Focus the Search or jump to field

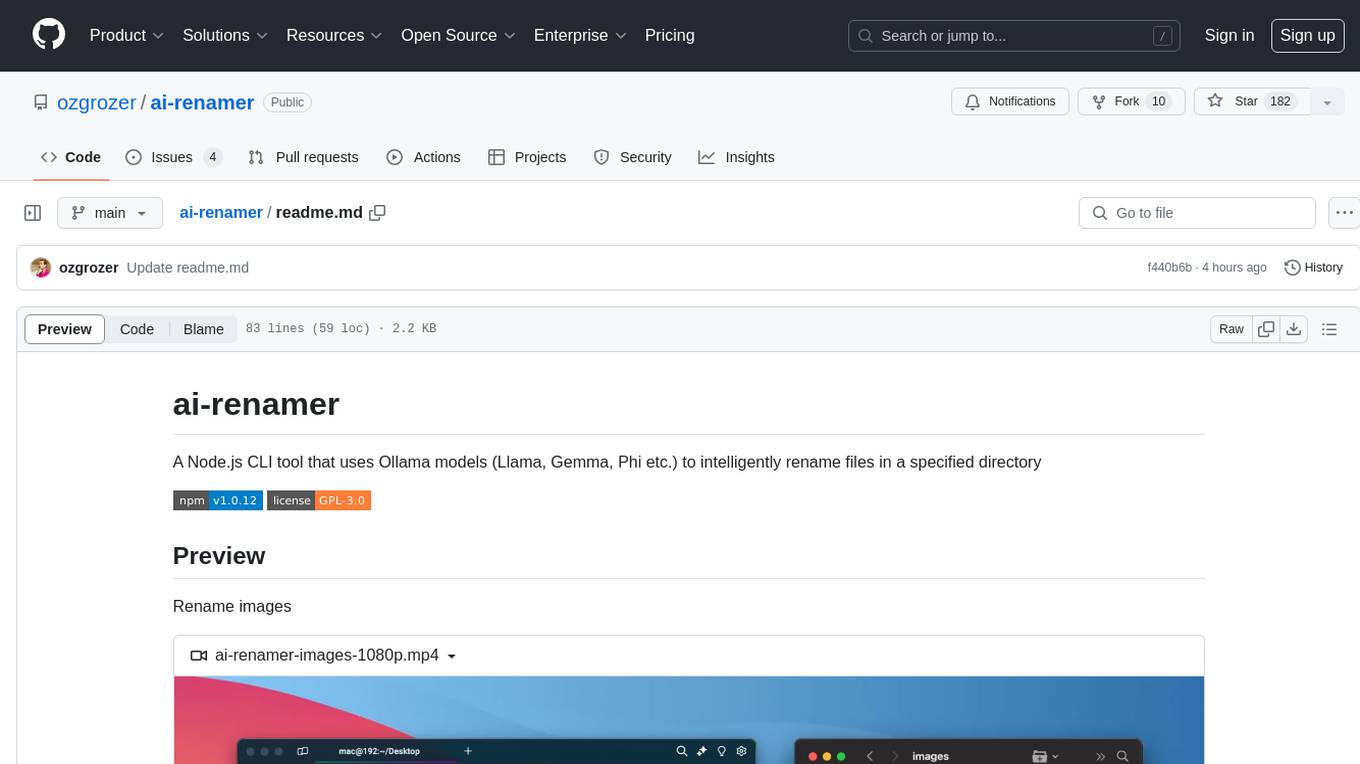click(1014, 36)
